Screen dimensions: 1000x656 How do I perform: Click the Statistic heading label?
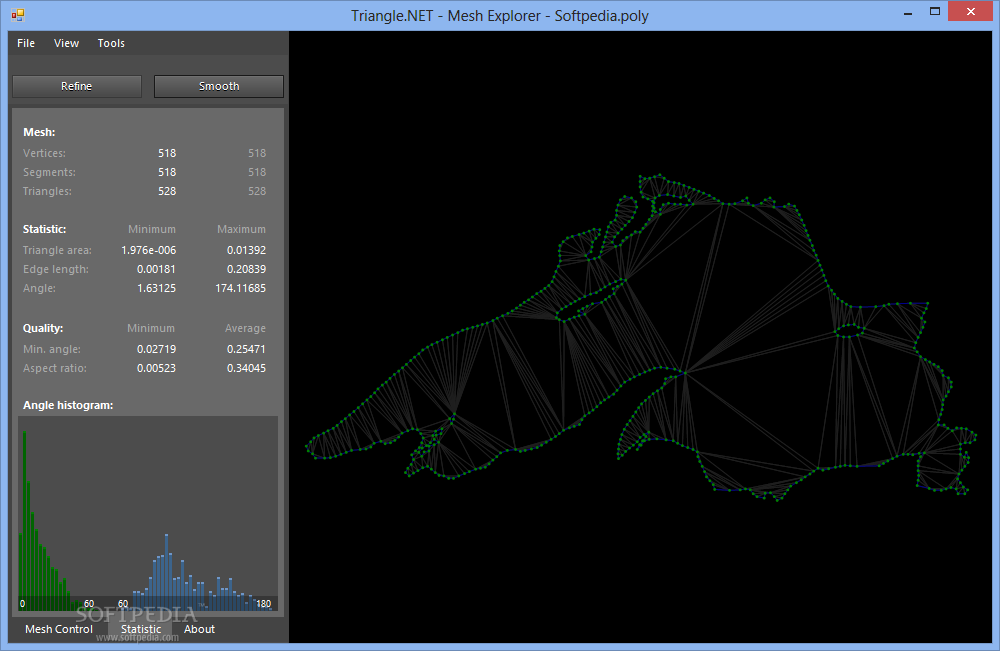pos(45,230)
